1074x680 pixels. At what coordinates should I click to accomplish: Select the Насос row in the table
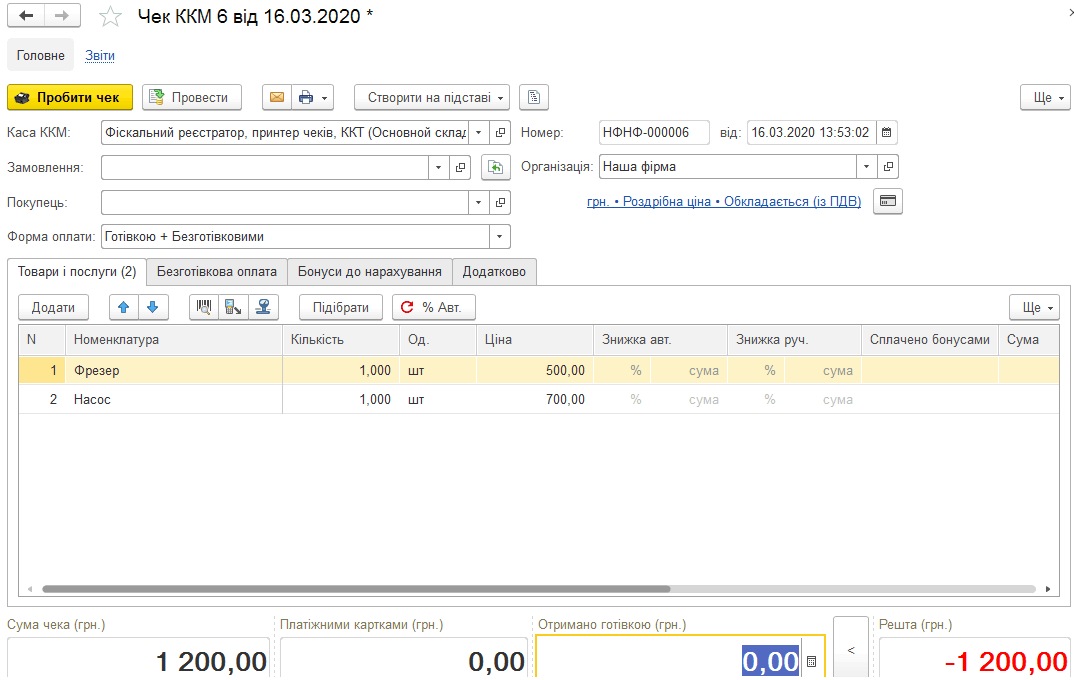click(x=538, y=399)
